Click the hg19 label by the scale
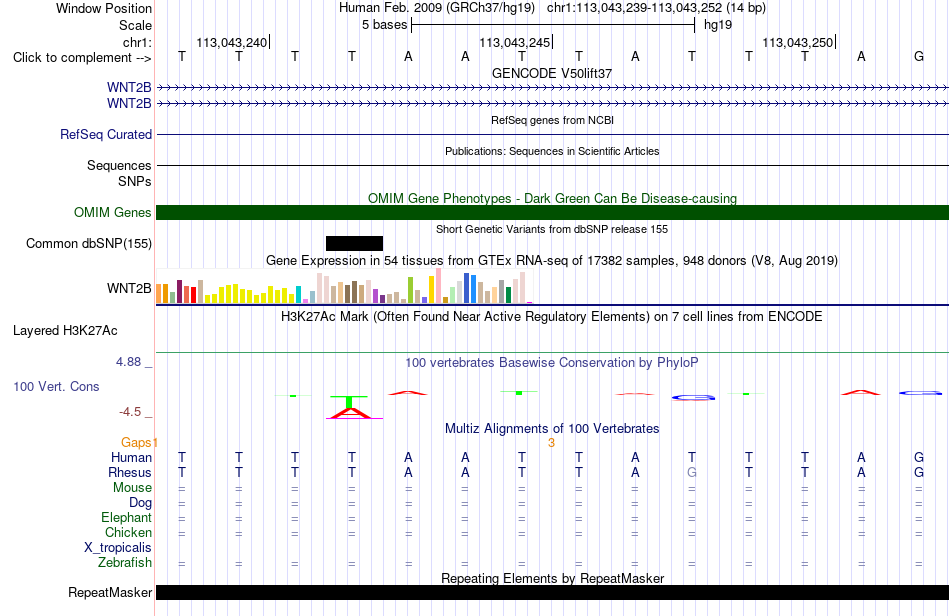The image size is (950, 616). [718, 25]
